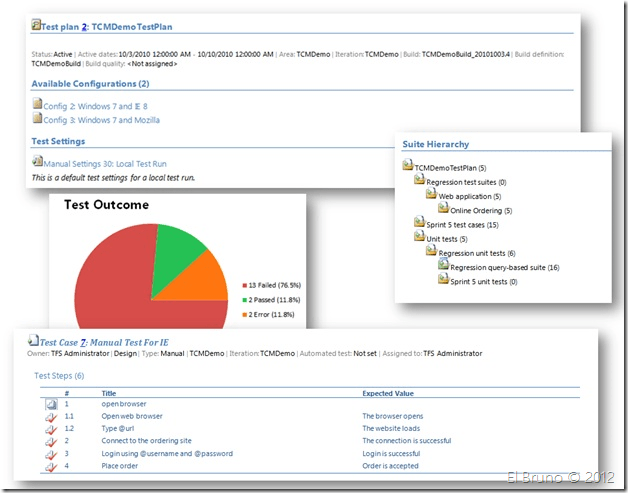
Task: Click the icon for the 'Type @url' step
Action: click(51, 428)
